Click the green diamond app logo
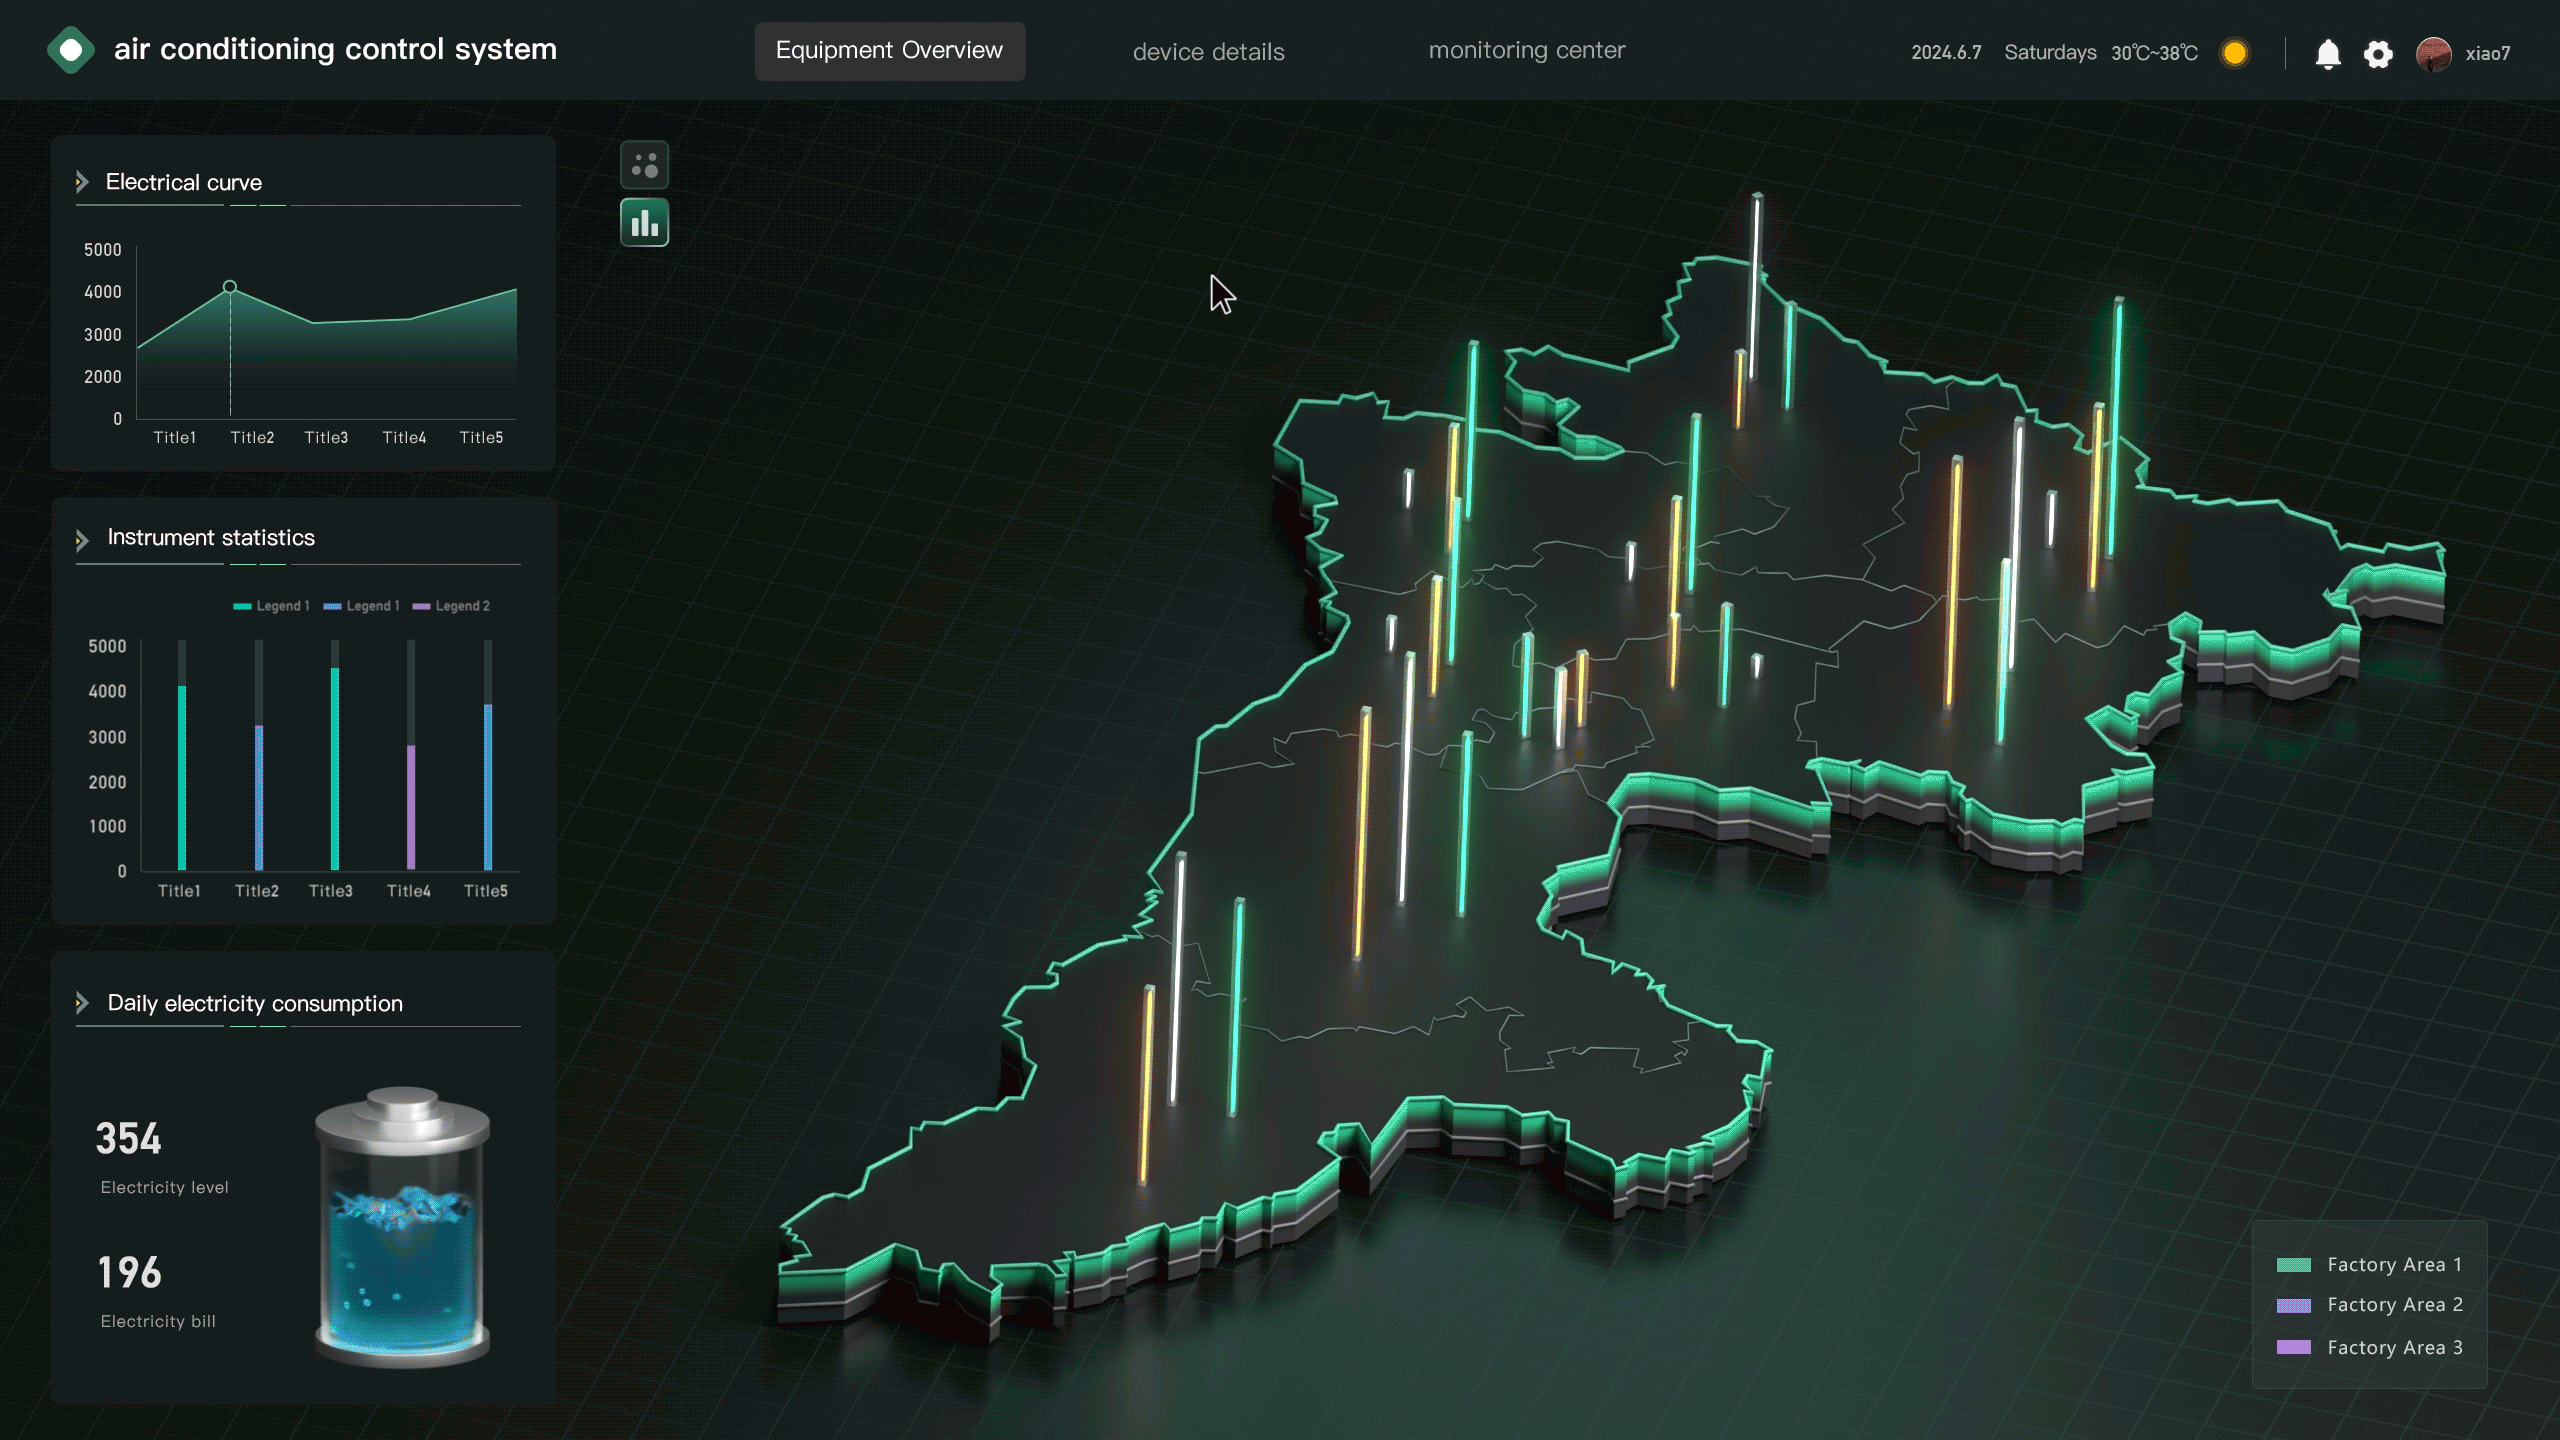This screenshot has width=2560, height=1440. (71, 50)
